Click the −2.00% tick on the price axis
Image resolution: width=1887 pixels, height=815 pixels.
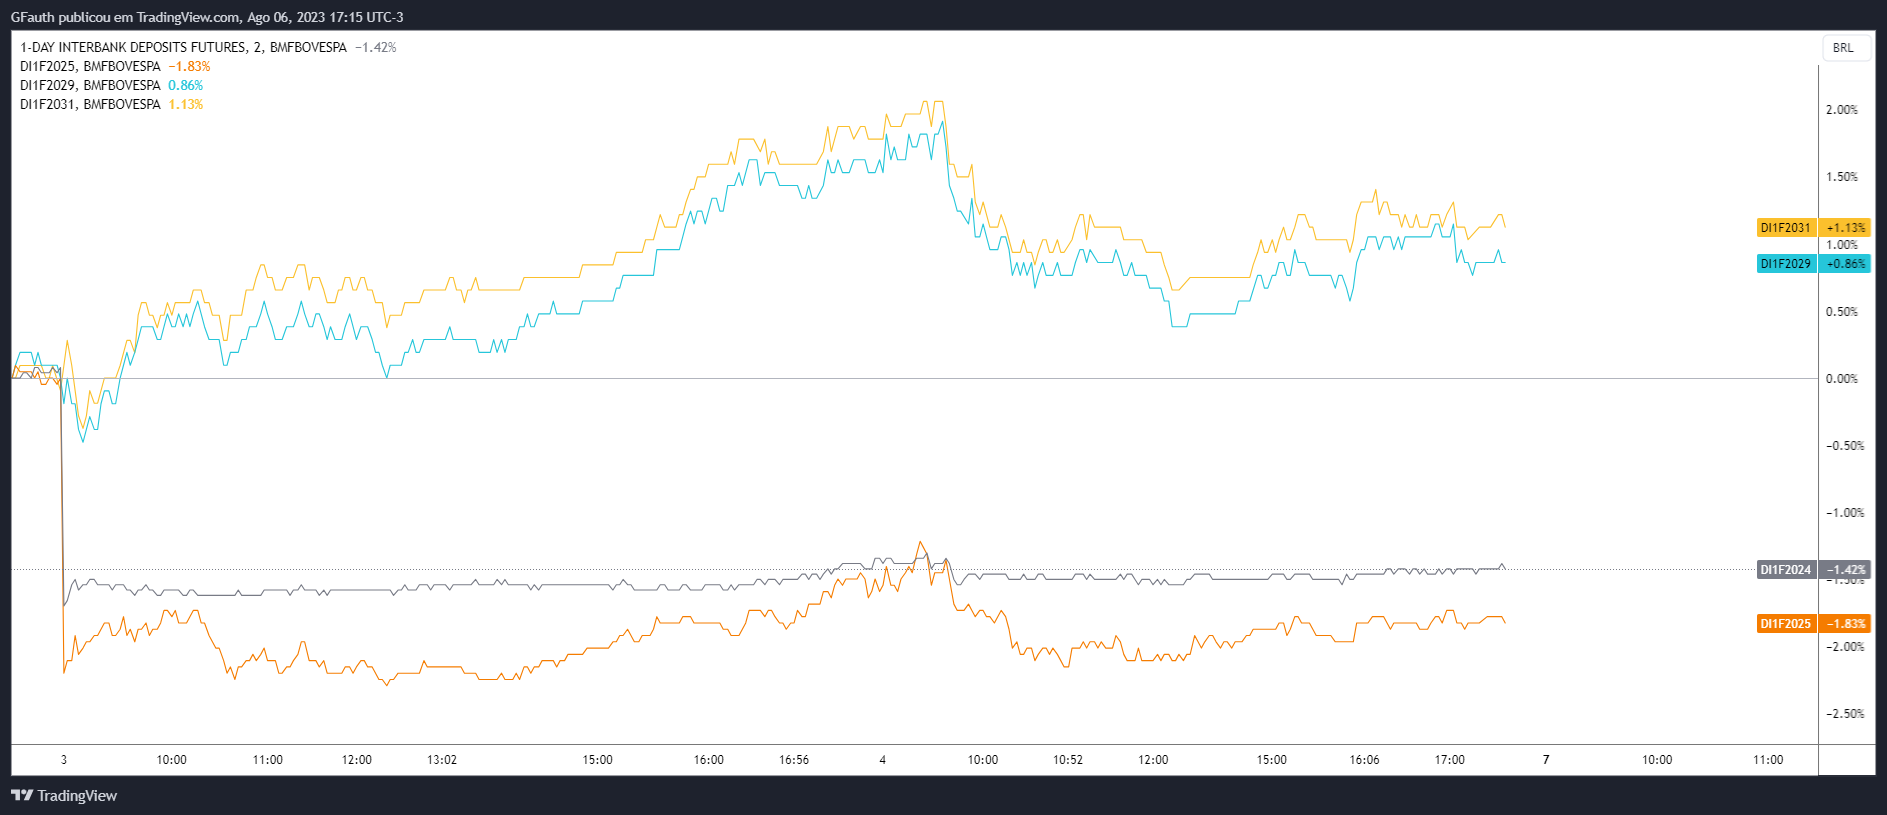(1845, 647)
